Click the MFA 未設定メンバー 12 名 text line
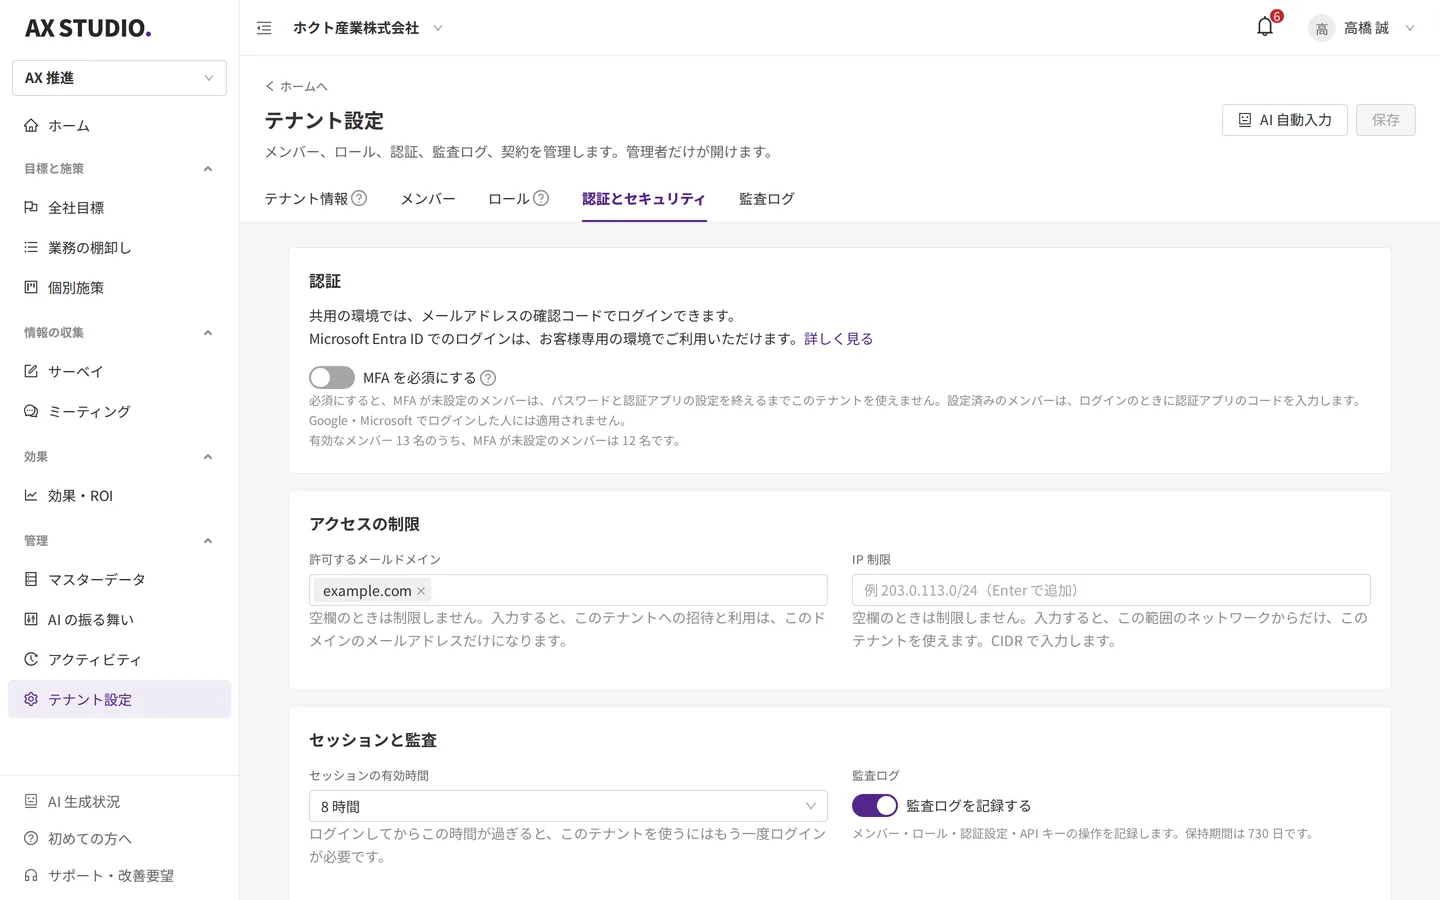Image resolution: width=1440 pixels, height=900 pixels. (x=495, y=440)
